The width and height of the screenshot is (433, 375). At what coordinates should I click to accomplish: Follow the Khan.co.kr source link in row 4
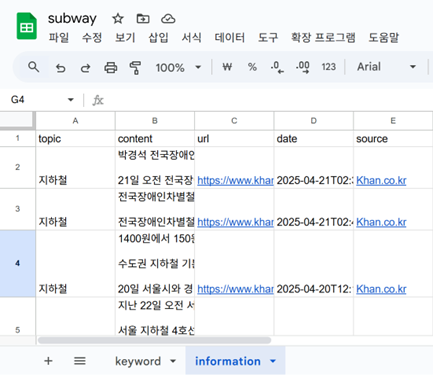[381, 289]
